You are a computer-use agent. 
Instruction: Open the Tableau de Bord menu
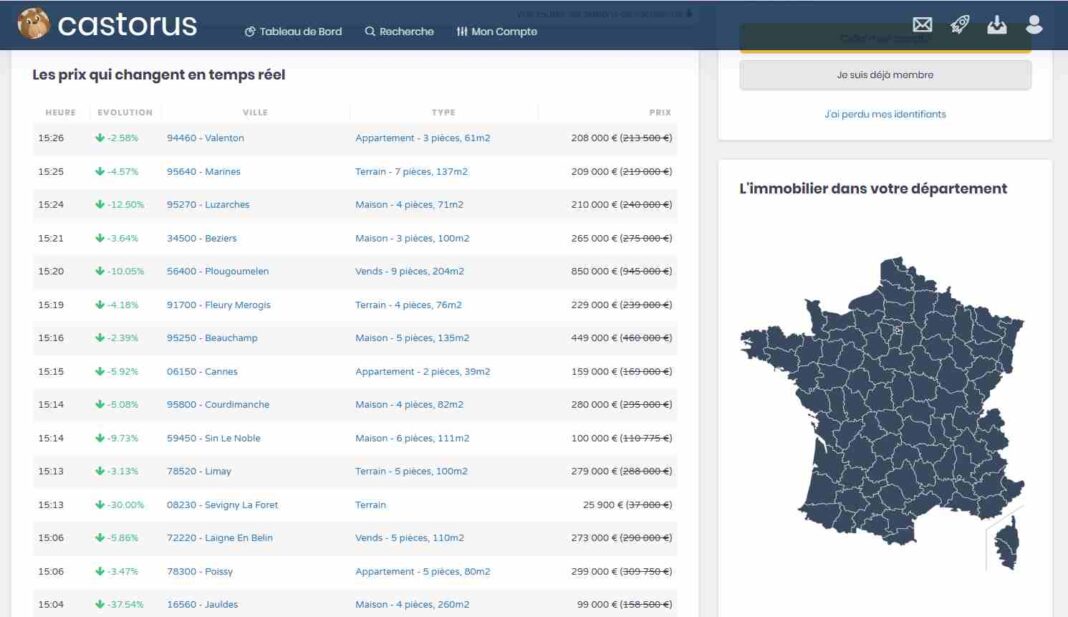300,31
